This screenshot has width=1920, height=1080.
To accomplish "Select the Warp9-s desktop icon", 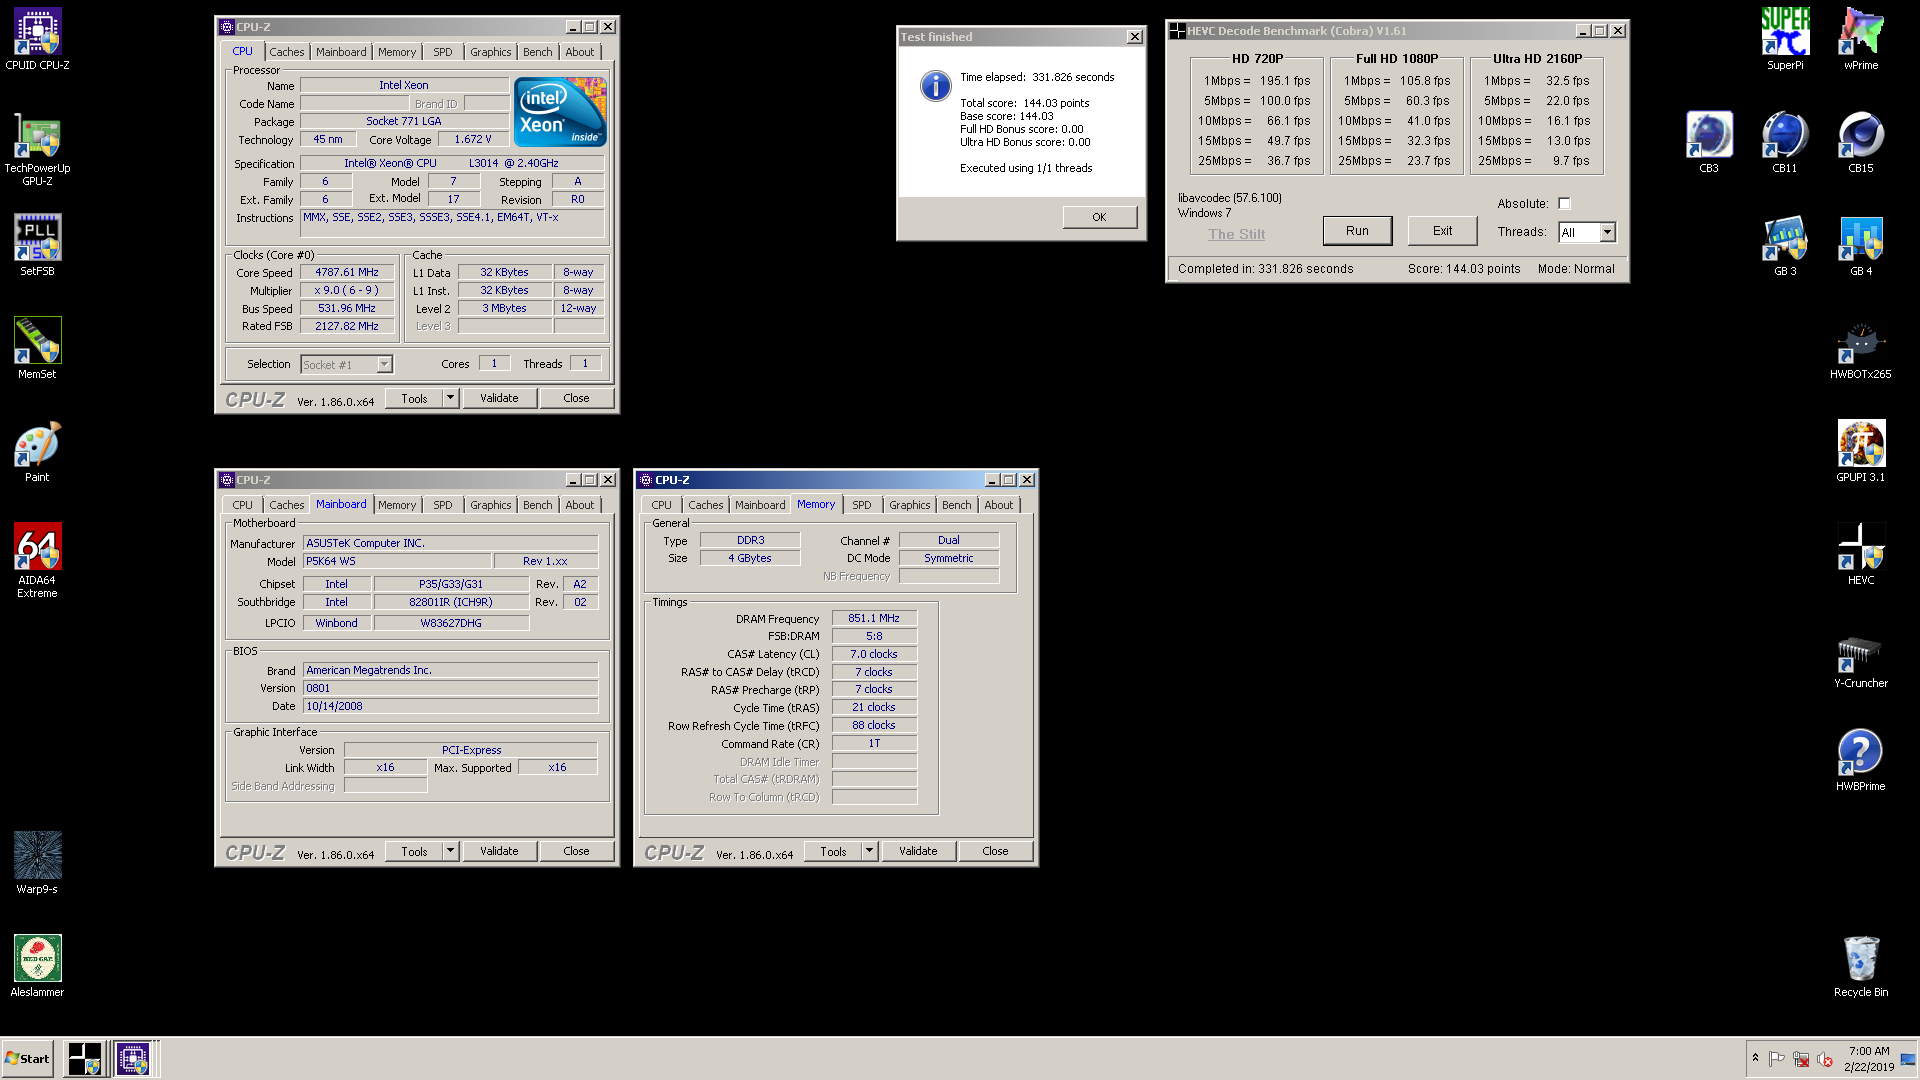I will (37, 863).
